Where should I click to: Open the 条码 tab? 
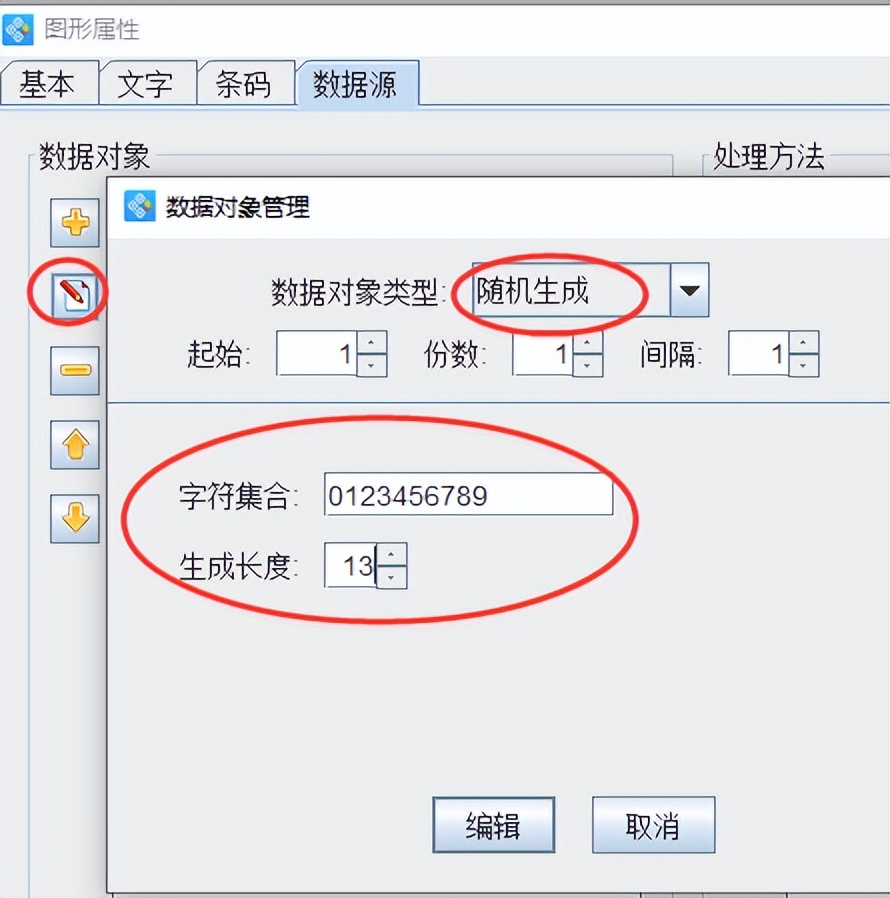point(246,84)
